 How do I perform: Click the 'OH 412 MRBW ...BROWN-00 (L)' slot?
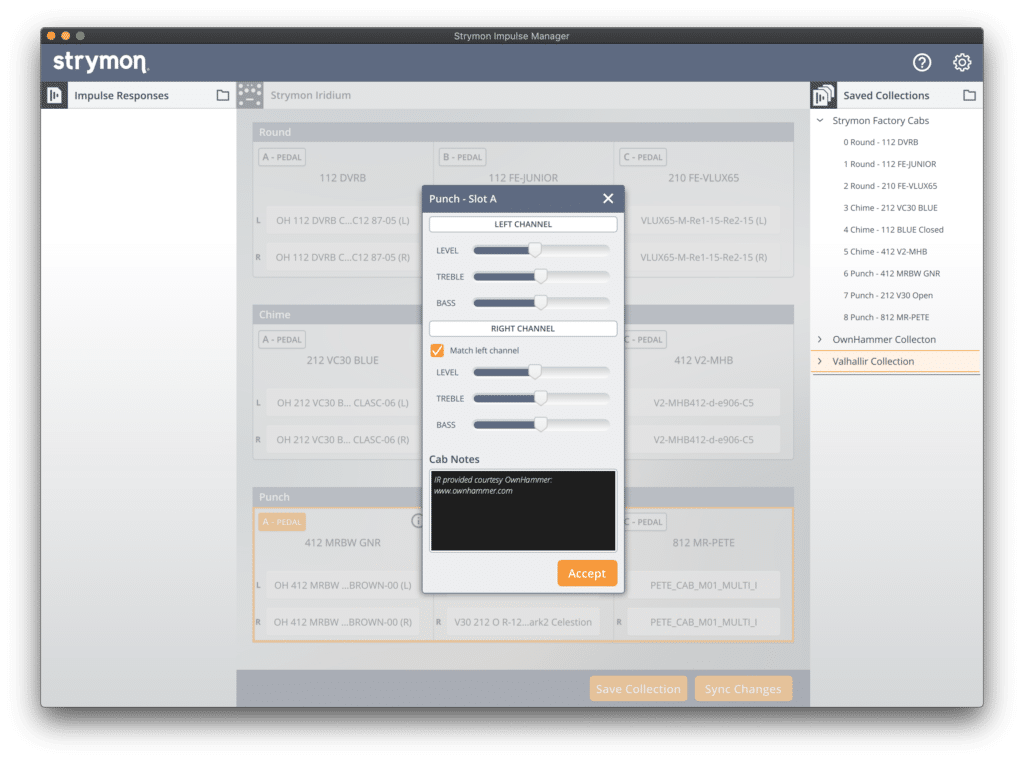coord(343,585)
